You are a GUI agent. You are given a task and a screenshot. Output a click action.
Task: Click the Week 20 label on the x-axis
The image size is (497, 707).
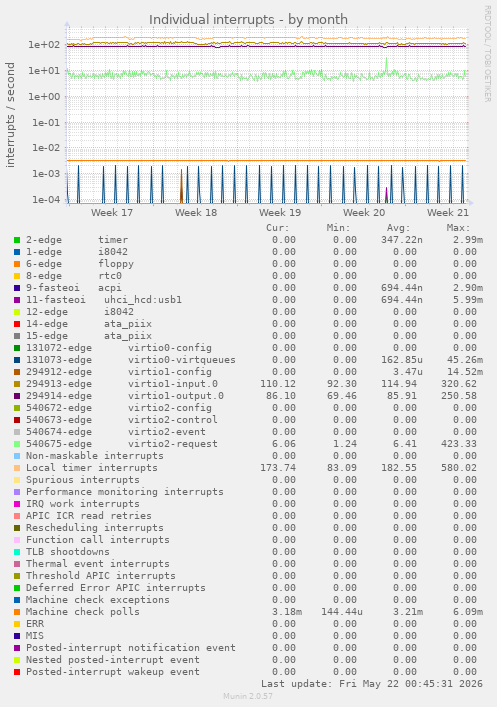(364, 212)
